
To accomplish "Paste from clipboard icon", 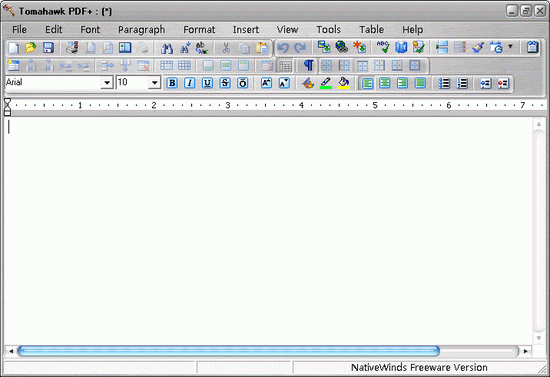I will 262,48.
